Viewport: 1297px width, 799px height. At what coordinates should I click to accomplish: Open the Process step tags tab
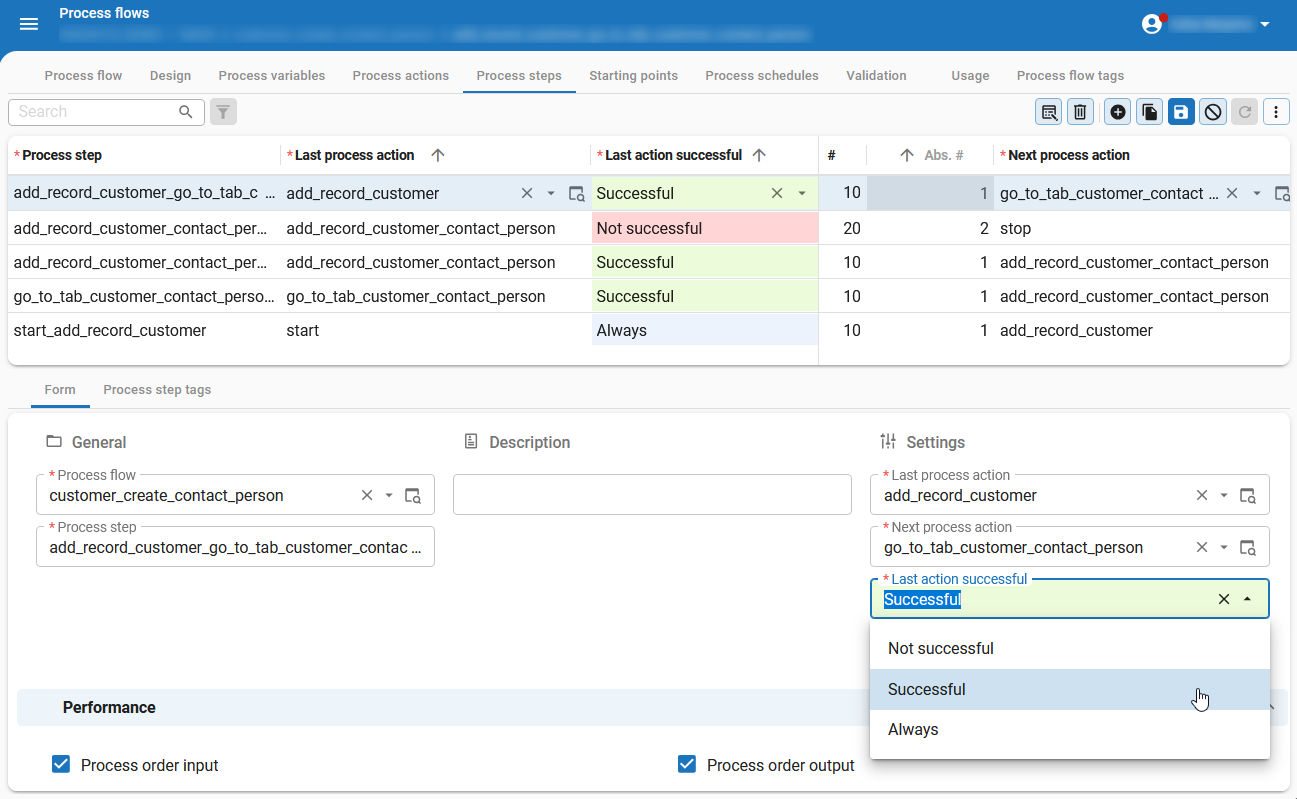point(157,390)
